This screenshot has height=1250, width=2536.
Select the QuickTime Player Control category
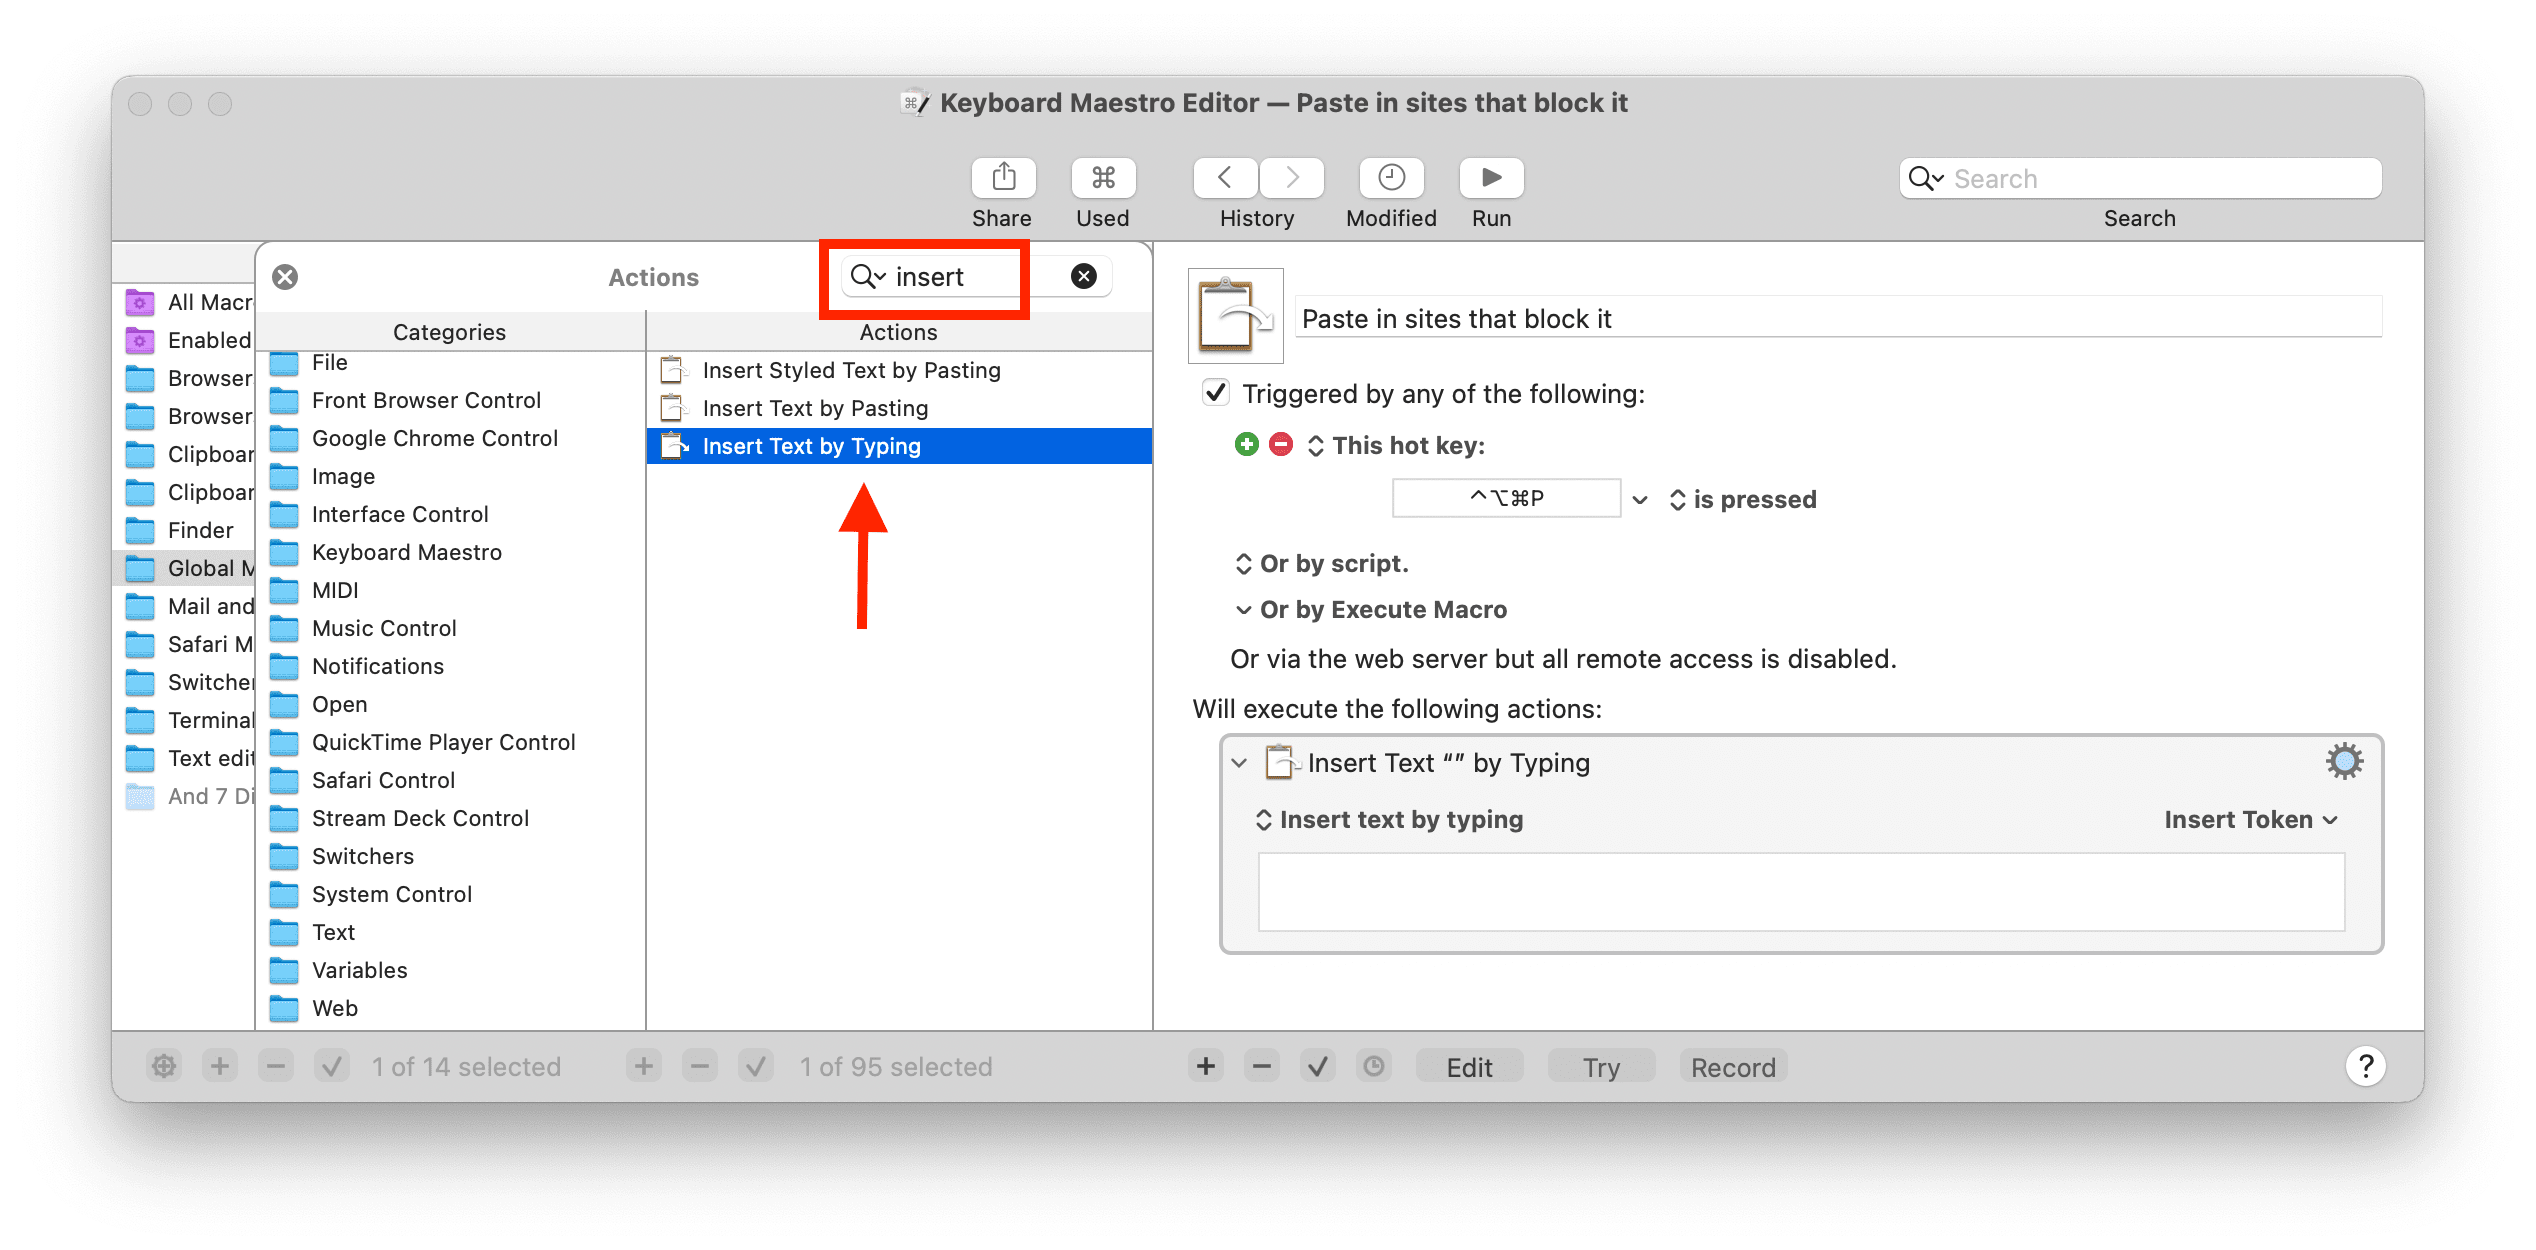(450, 742)
